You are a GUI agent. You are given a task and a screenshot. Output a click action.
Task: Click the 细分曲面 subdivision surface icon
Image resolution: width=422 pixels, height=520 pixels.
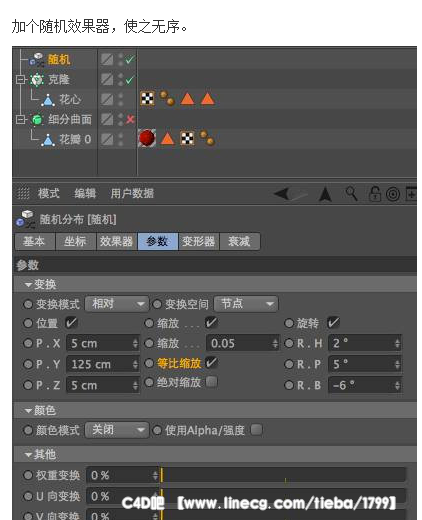tap(37, 119)
